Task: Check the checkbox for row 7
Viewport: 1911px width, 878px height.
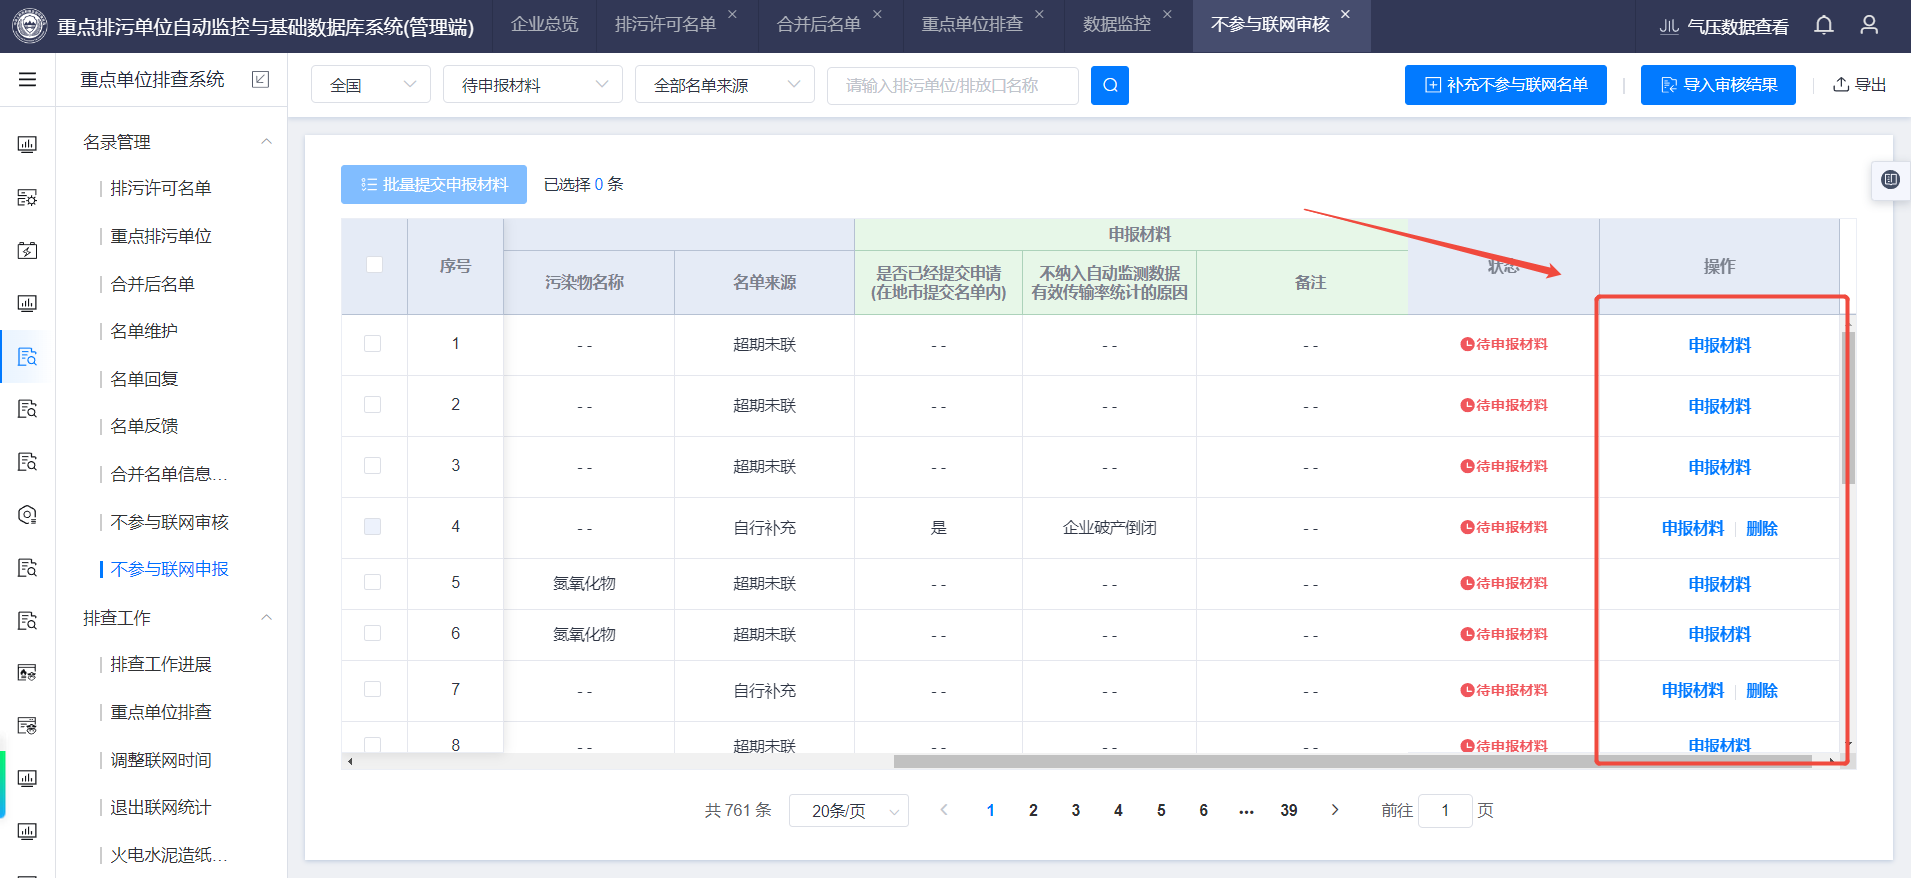Action: [x=373, y=689]
